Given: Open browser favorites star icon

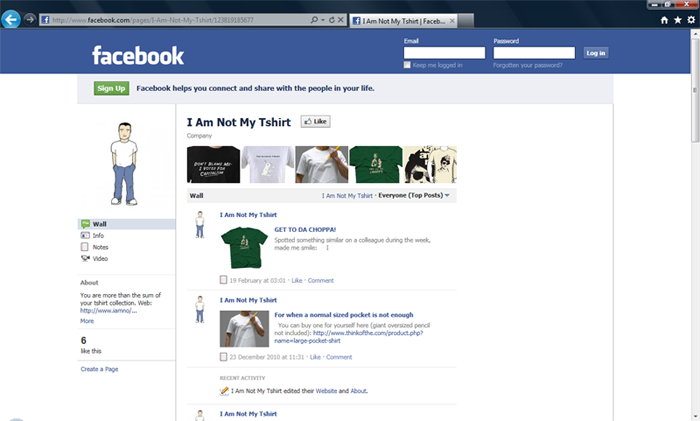Looking at the screenshot, I should (x=679, y=19).
